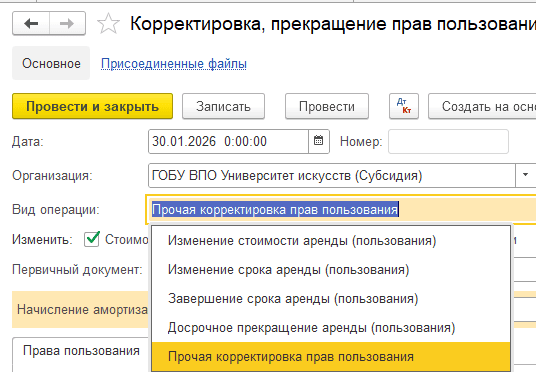Switch to the Основное tab
The height and width of the screenshot is (372, 536).
51,63
